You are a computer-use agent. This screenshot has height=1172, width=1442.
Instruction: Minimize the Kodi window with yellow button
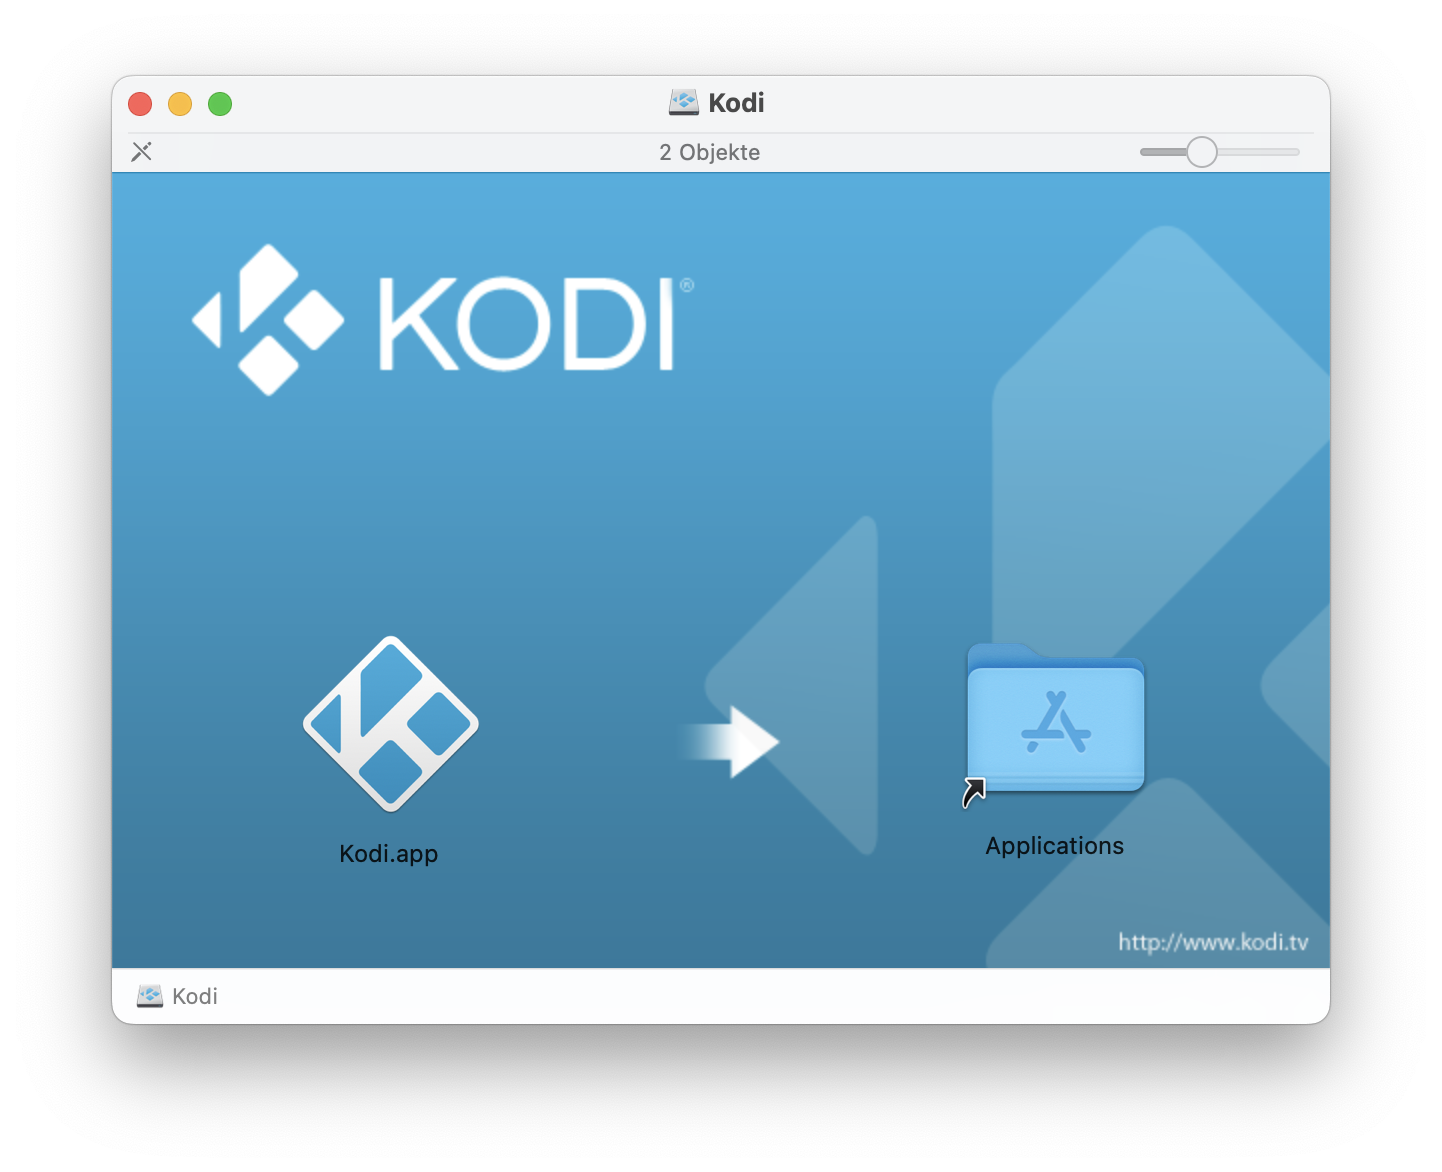[x=180, y=104]
